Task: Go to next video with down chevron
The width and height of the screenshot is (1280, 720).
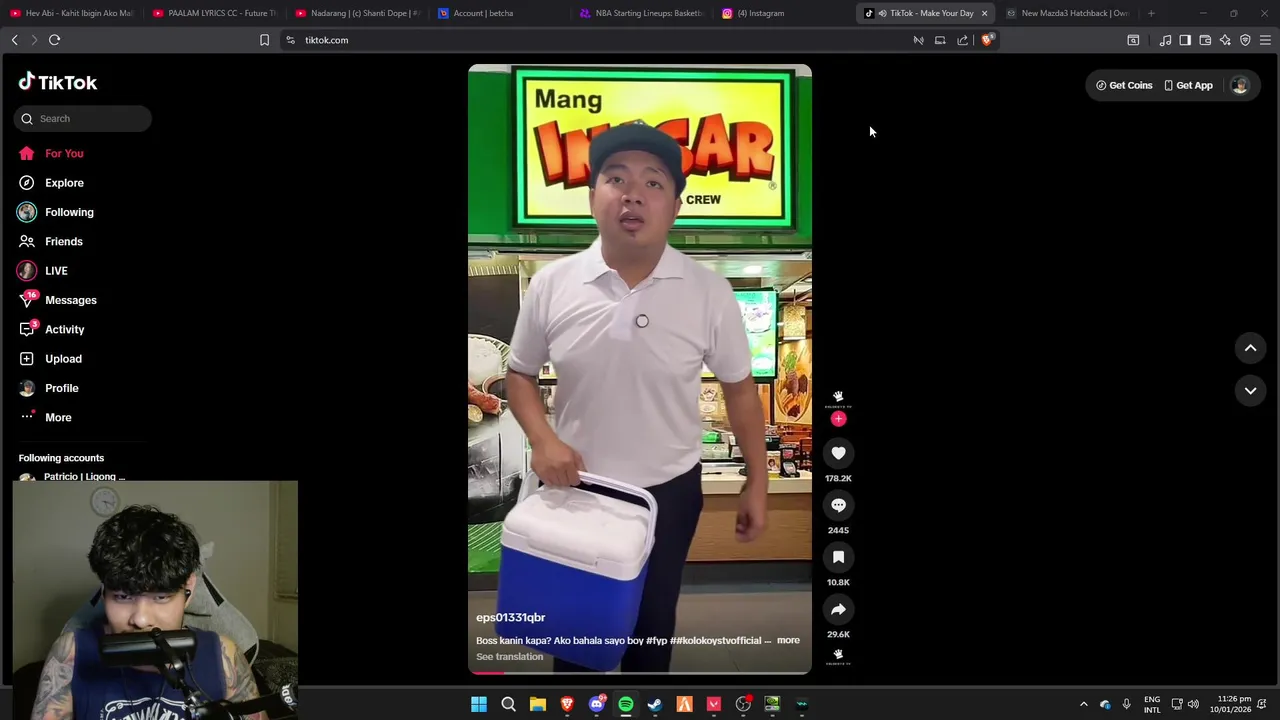Action: pos(1250,391)
